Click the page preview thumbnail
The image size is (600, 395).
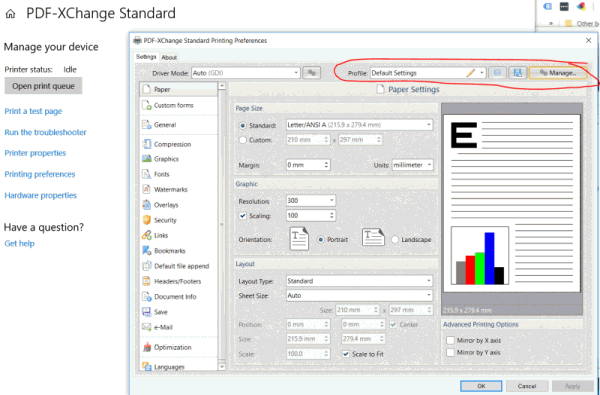(x=512, y=203)
